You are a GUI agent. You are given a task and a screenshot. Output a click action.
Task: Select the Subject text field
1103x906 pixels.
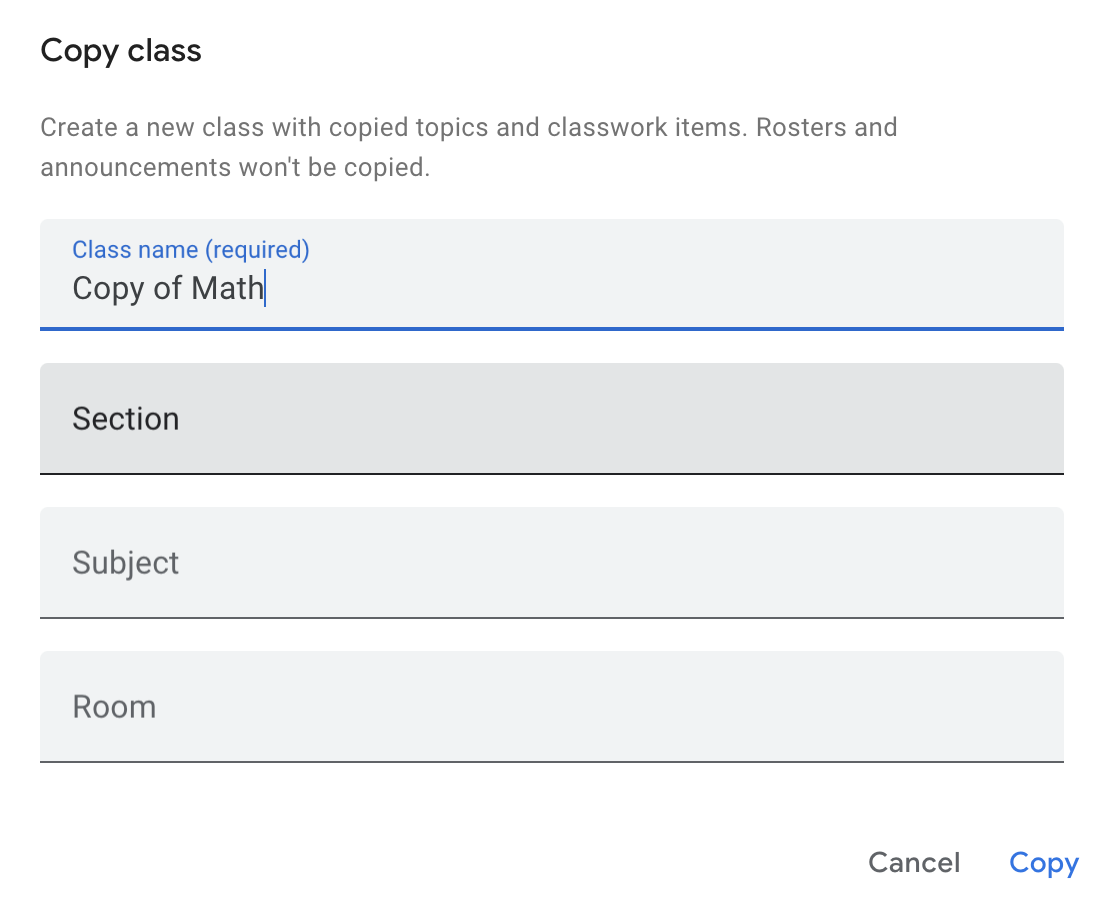point(551,562)
